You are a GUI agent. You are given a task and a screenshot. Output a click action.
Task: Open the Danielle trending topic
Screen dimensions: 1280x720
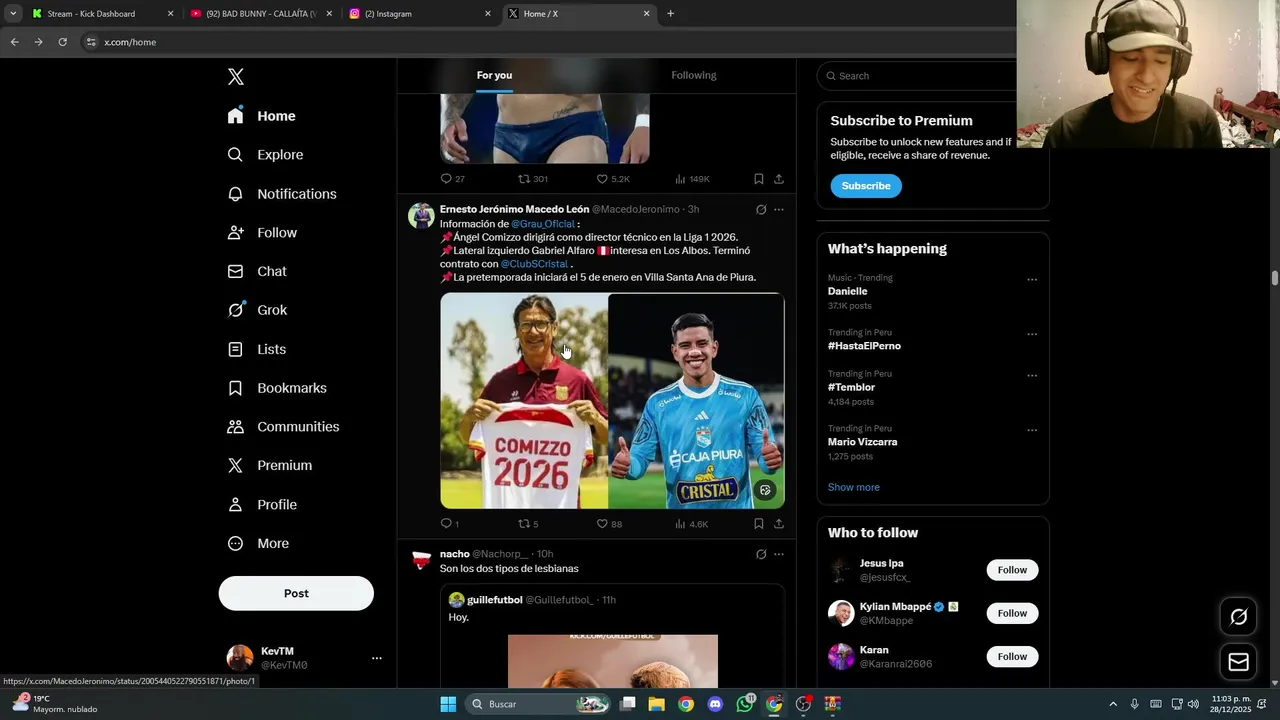coord(848,291)
